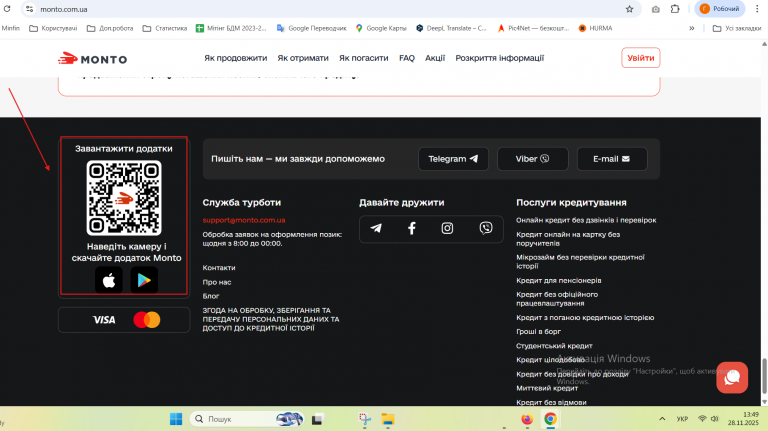Click the camera icon in the address bar
The width and height of the screenshot is (768, 431).
tap(655, 9)
